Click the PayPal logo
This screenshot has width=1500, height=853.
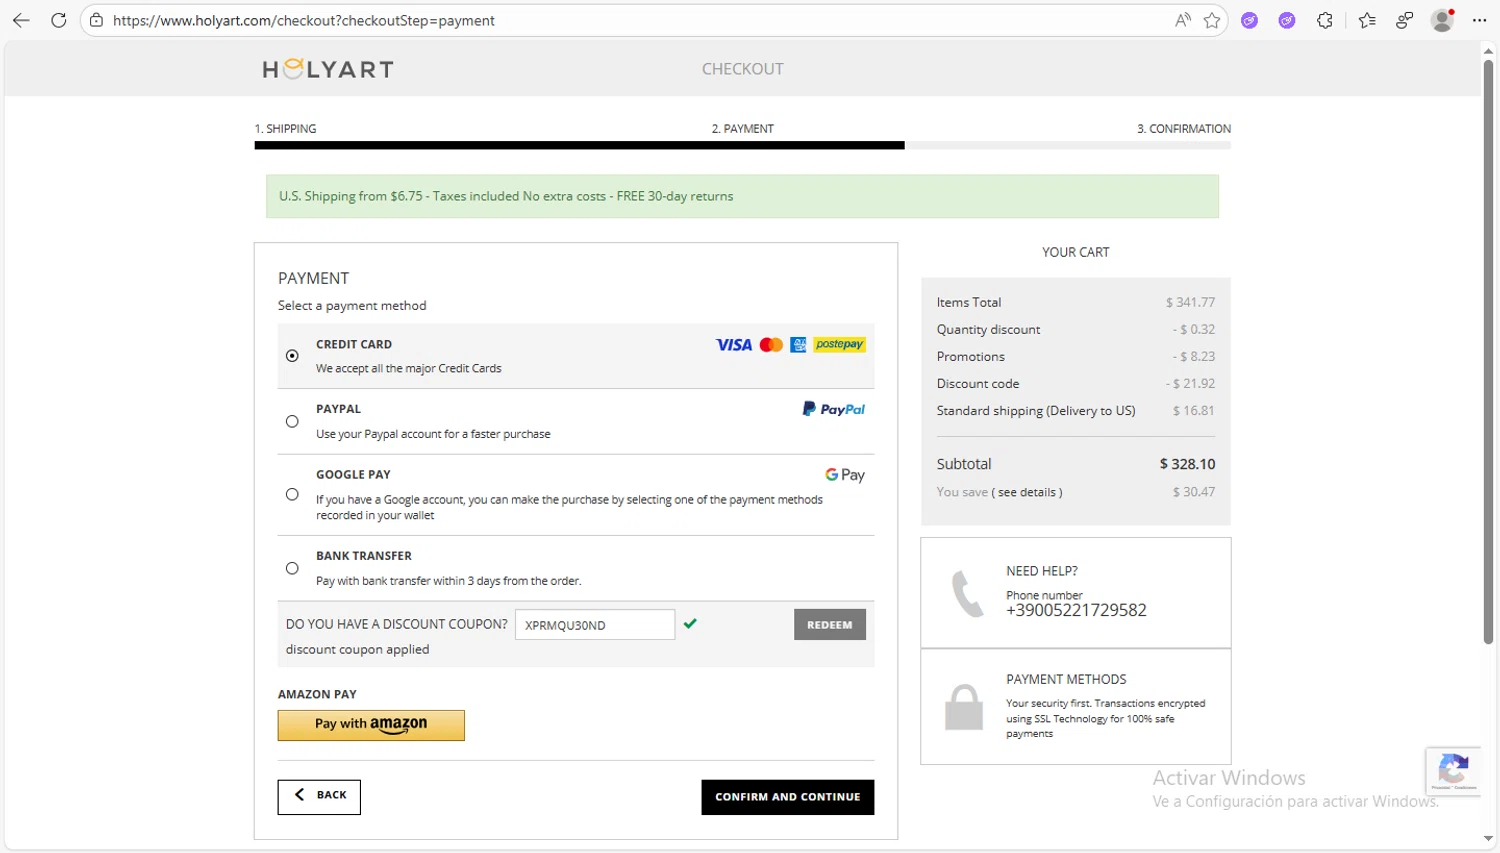[833, 409]
